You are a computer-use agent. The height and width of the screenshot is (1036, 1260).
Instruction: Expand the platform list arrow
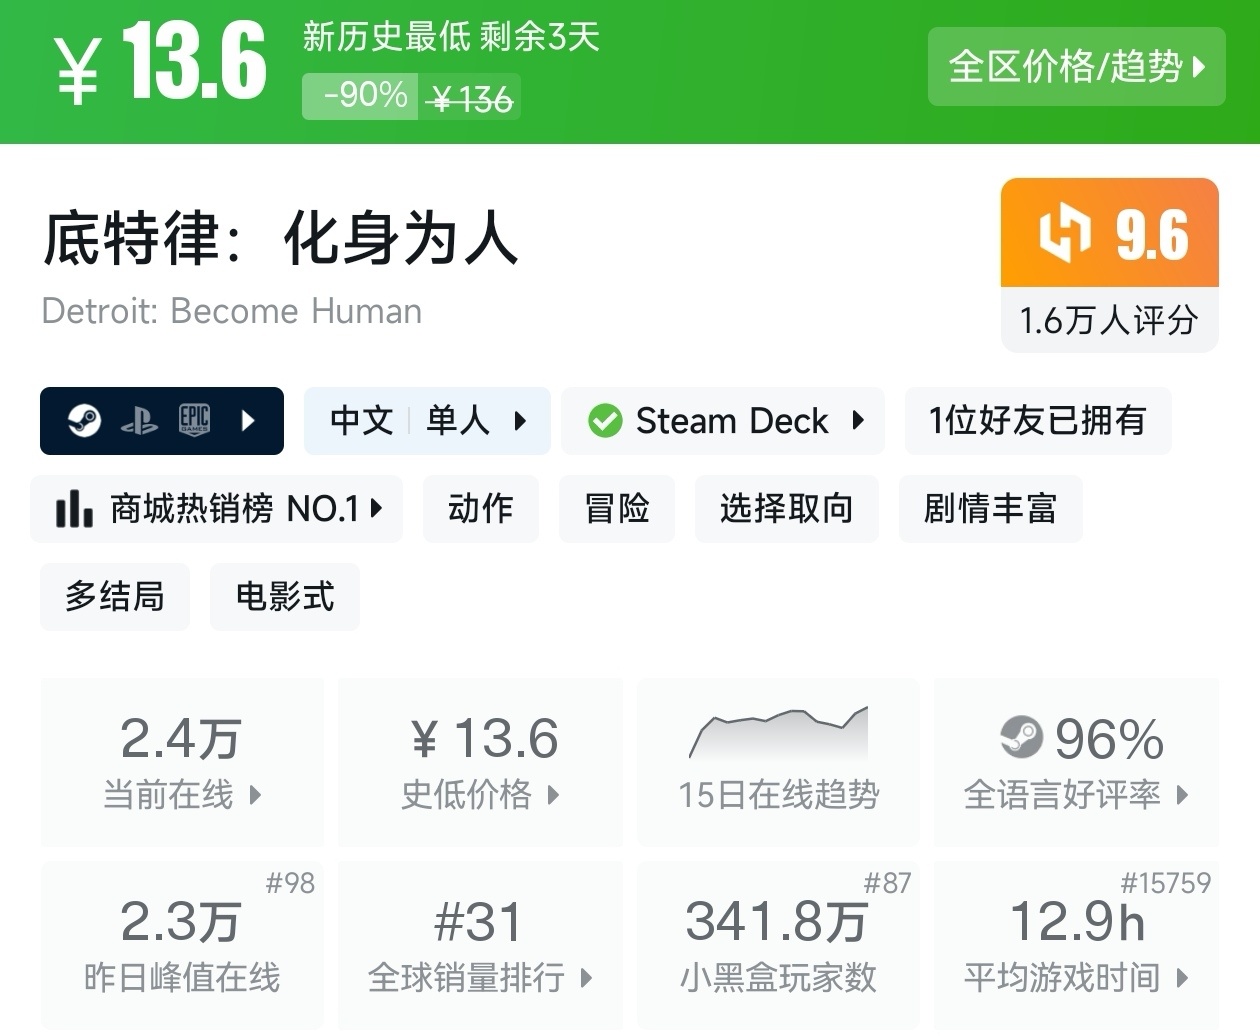[x=249, y=421]
